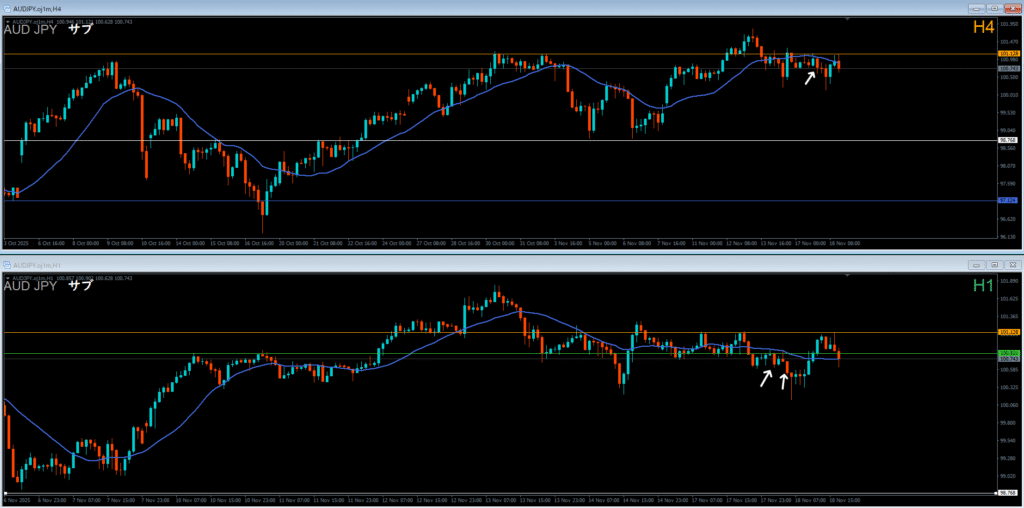Click the H4 chart window title bar icon
The width and height of the screenshot is (1024, 508).
point(7,8)
